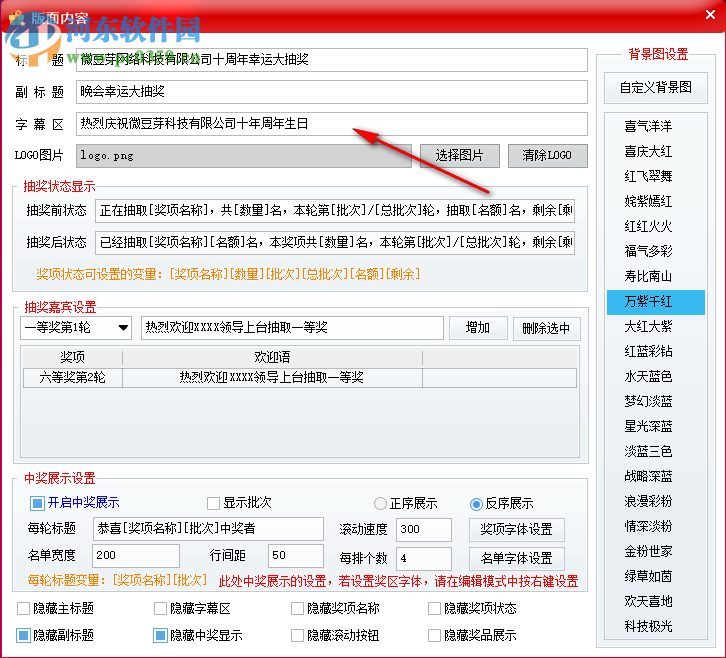Select the 淡蓝三色 background theme

click(x=656, y=451)
